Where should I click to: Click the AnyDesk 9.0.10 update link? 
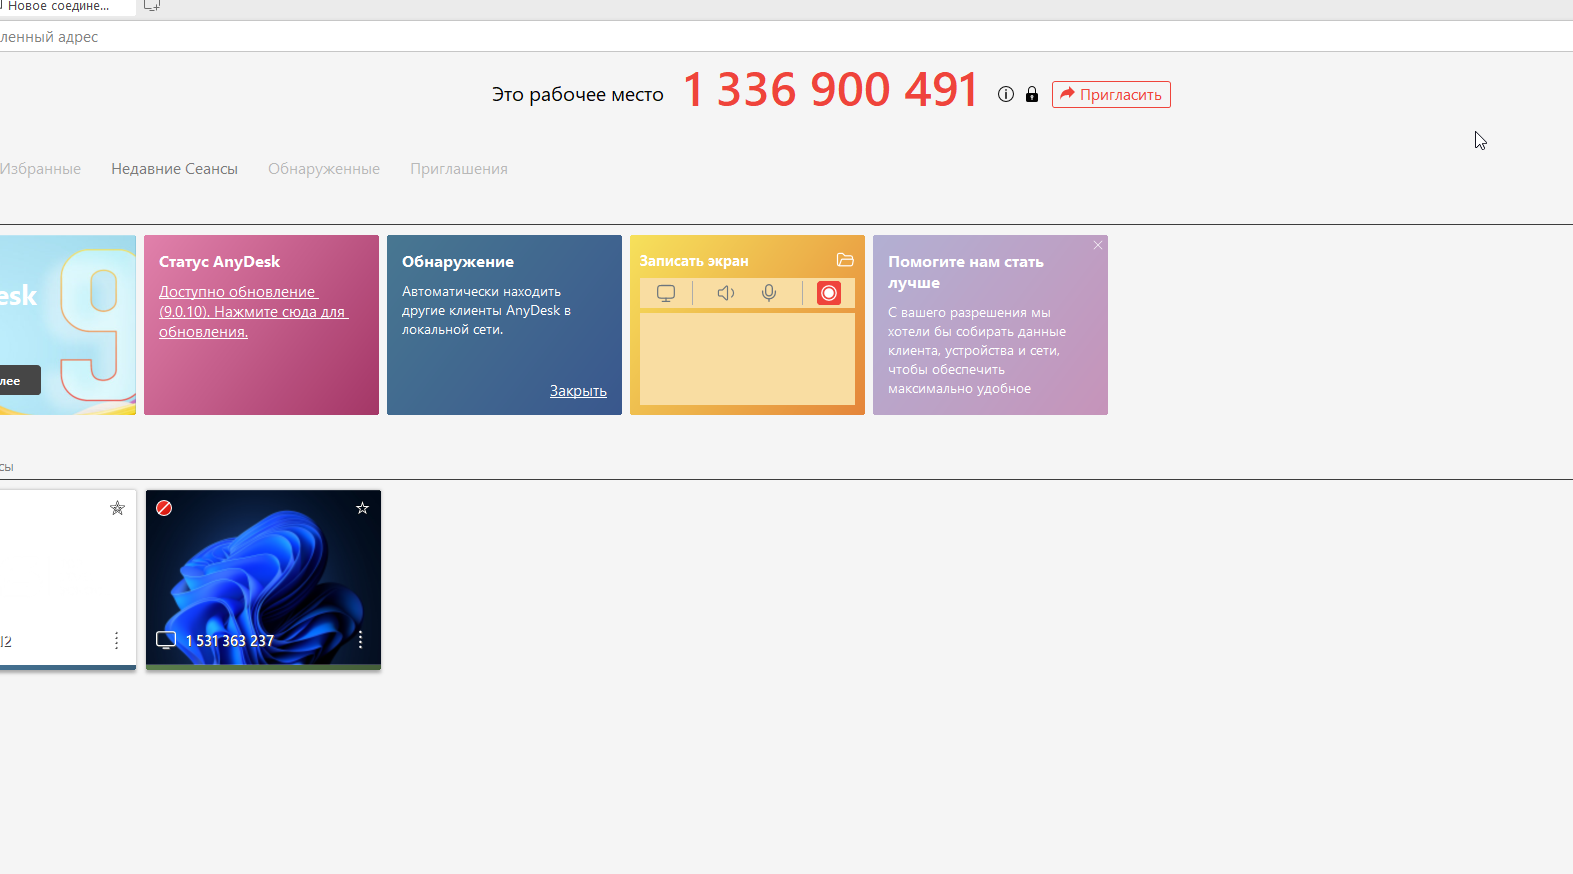(x=253, y=312)
